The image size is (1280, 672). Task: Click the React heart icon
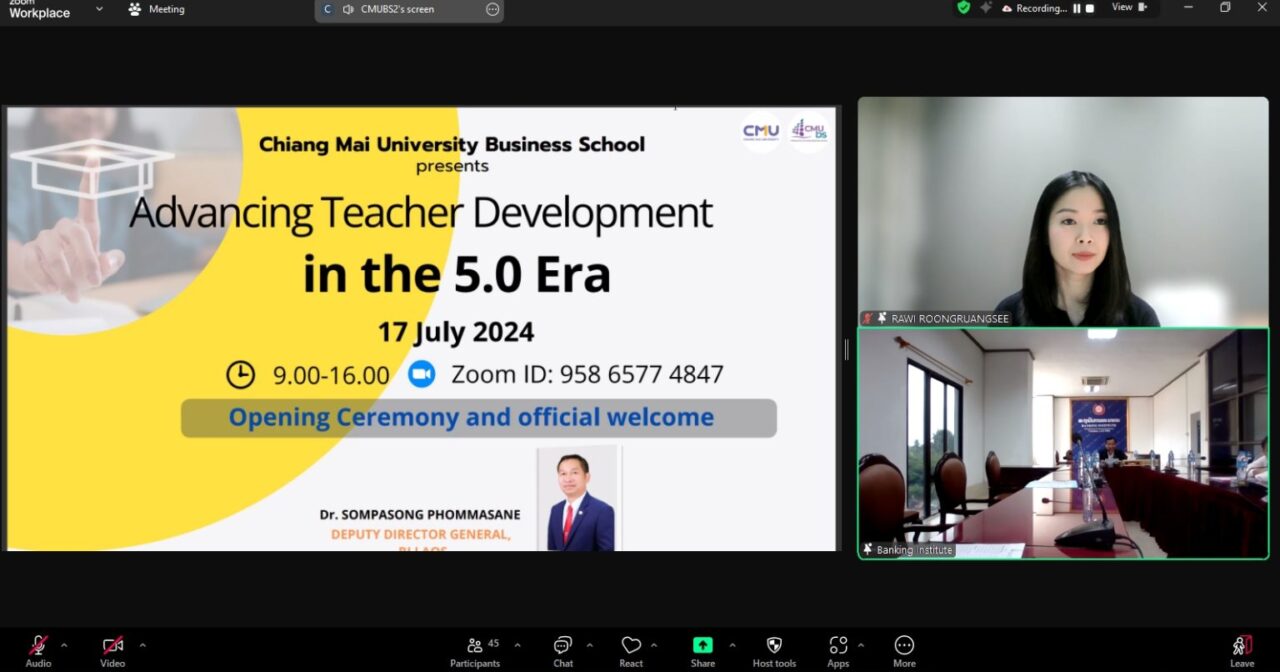point(631,647)
